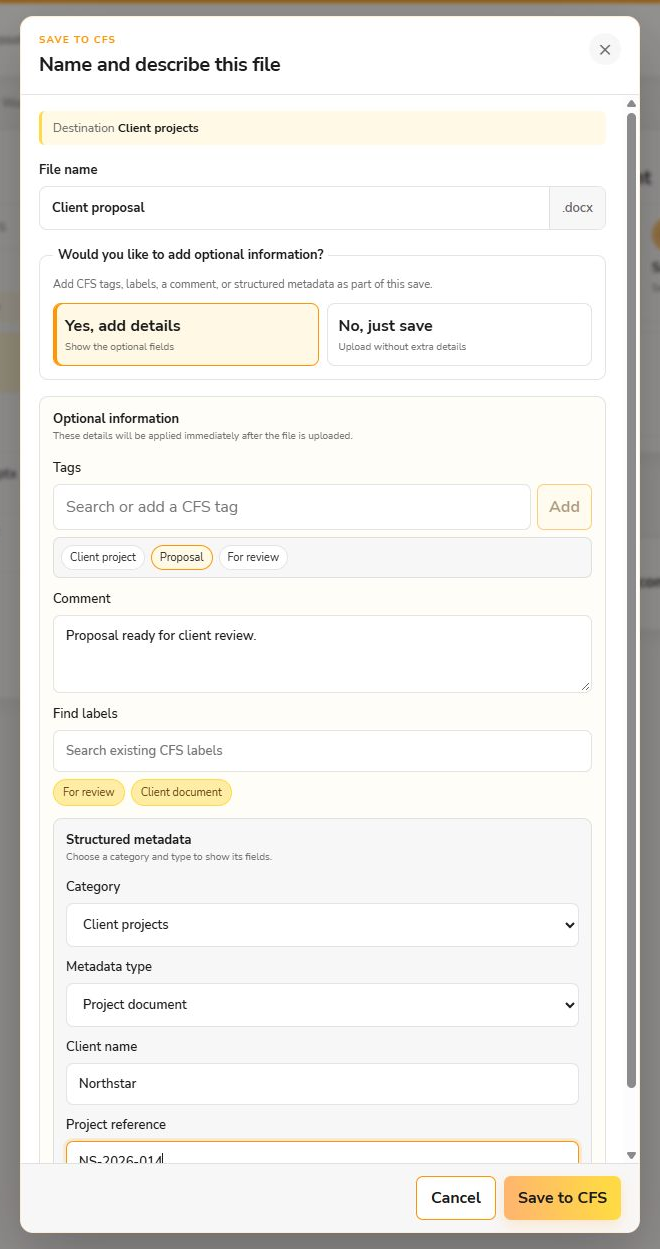Viewport: 660px width, 1249px height.
Task: Select "Yes, add details" option
Action: tap(186, 334)
